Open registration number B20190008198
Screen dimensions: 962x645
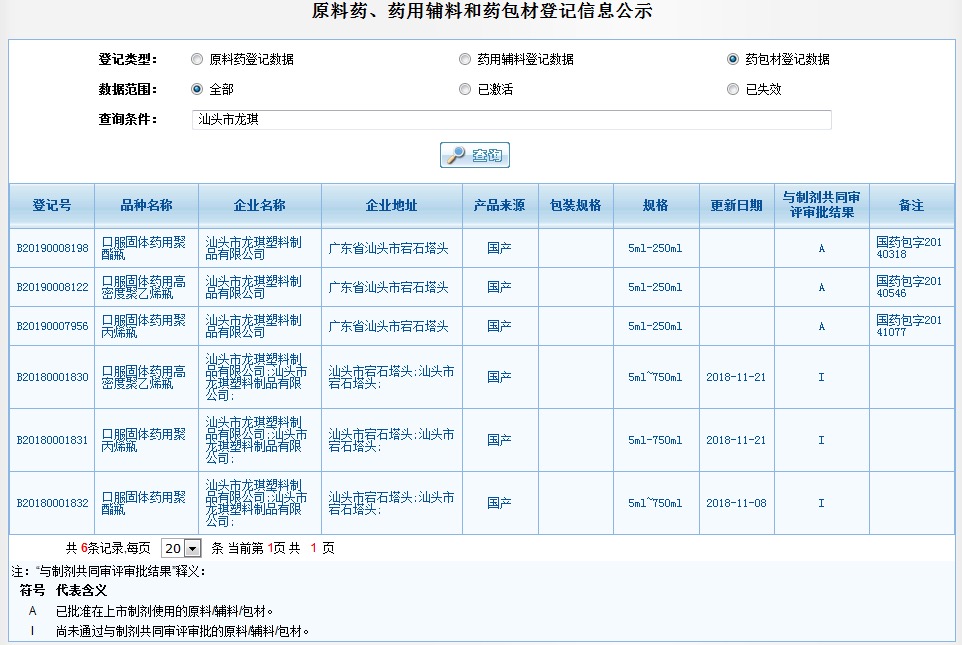[x=52, y=248]
